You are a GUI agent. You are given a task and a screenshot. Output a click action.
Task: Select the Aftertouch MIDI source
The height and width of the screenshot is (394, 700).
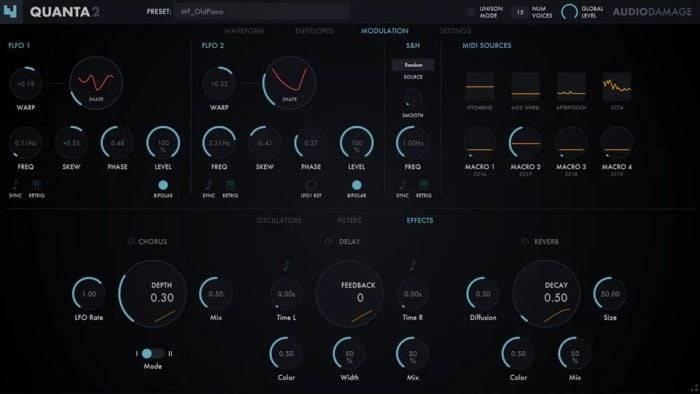point(571,87)
